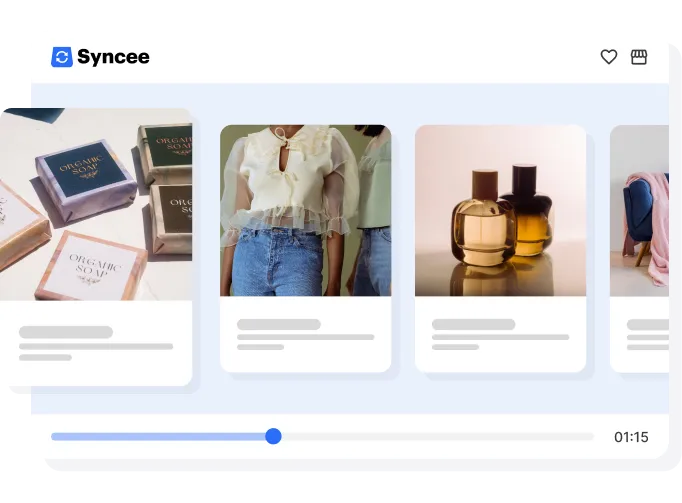The width and height of the screenshot is (682, 503).
Task: Open favorites via the heart icon
Action: tap(608, 57)
